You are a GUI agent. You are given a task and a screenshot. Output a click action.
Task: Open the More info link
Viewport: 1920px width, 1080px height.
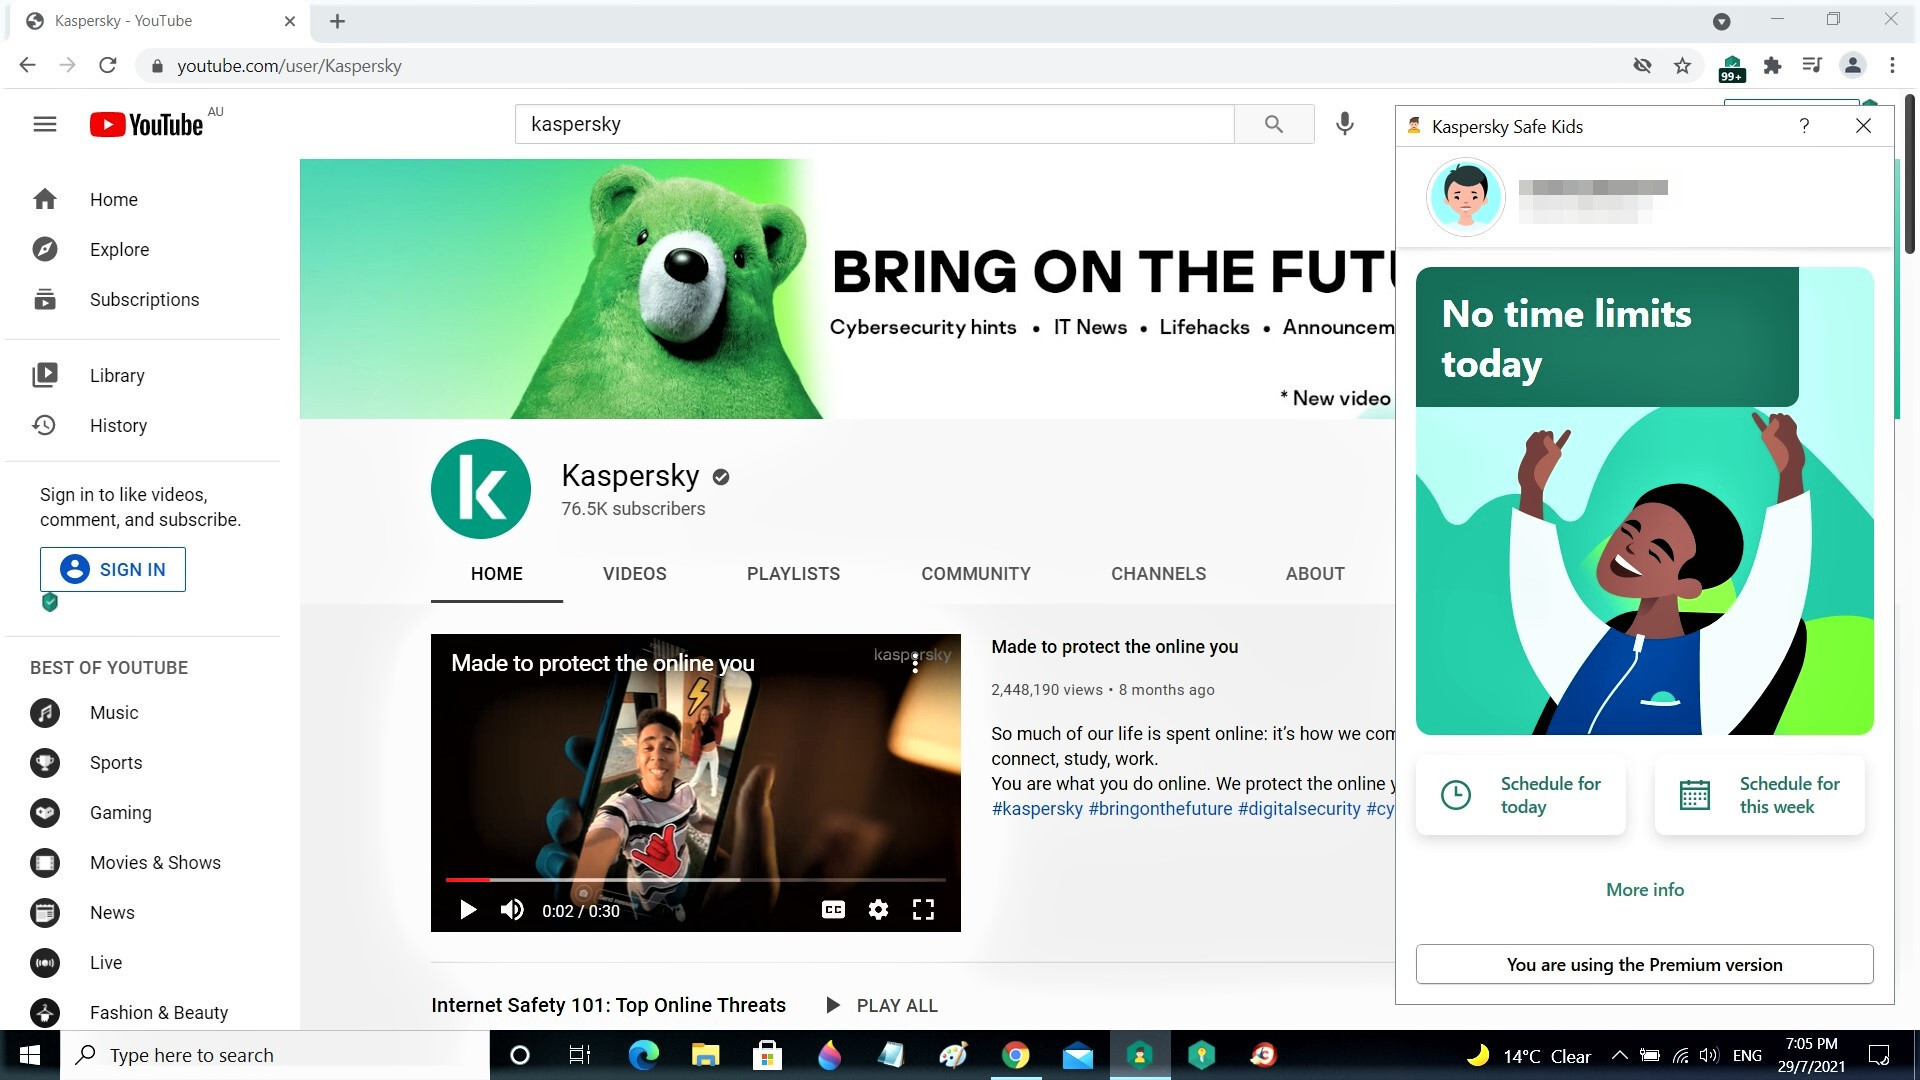coord(1644,890)
